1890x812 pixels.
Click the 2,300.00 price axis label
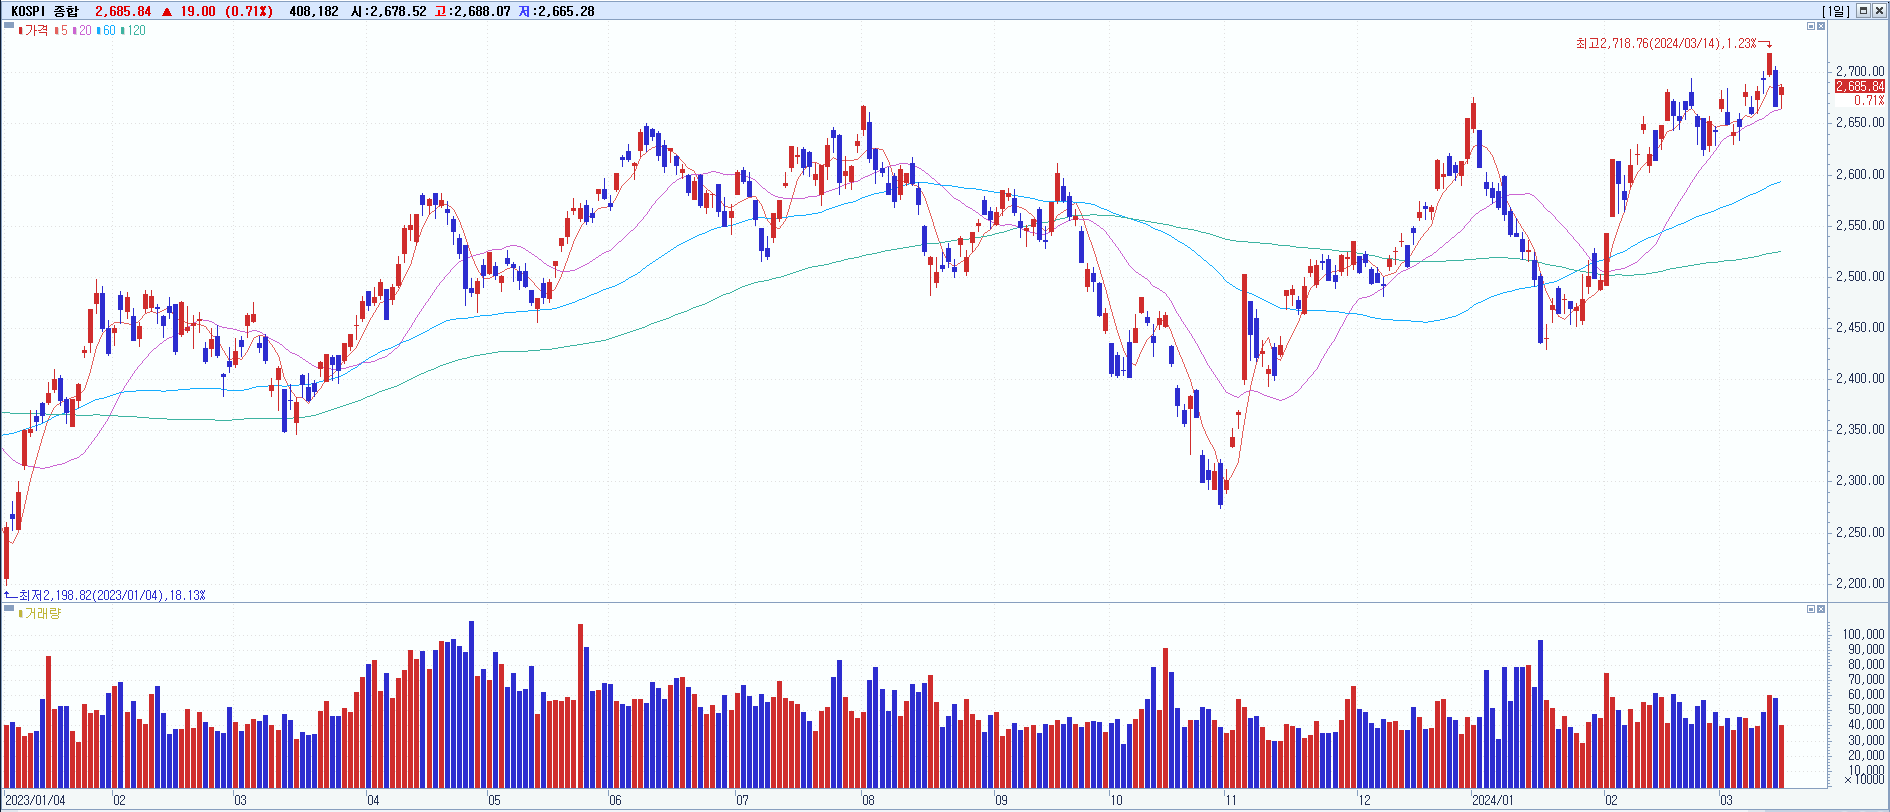[x=1860, y=480]
